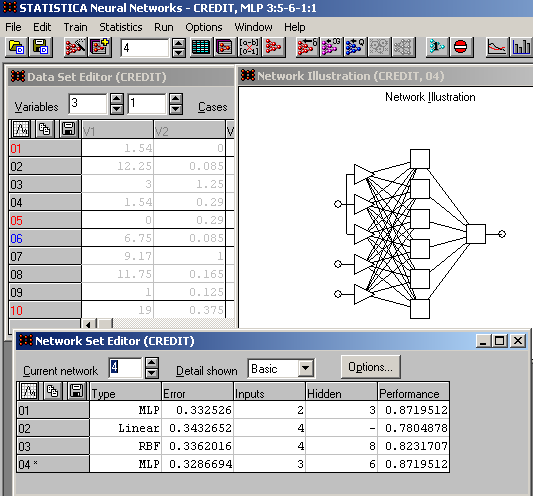Click the quasi-Newton training toolbar icon
This screenshot has height=496, width=533.
(x=355, y=47)
